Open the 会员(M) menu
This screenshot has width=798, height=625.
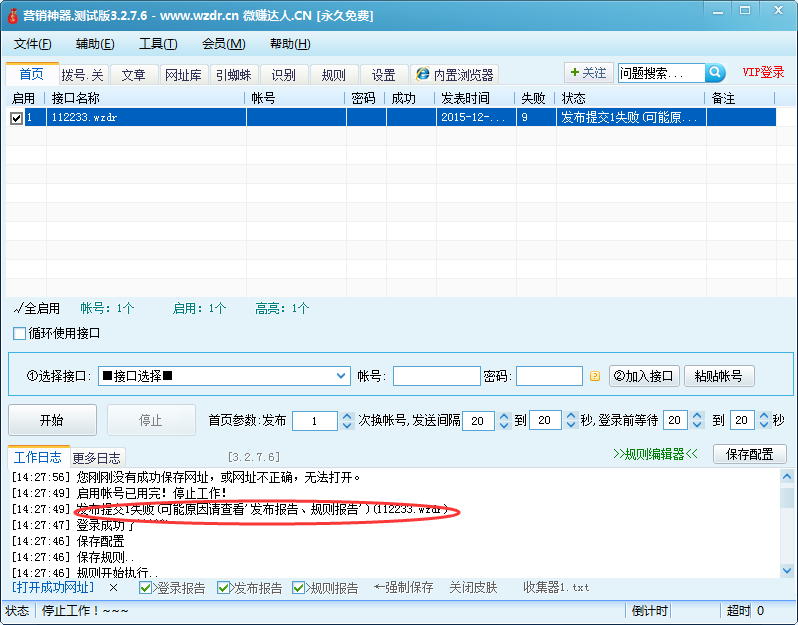coord(223,44)
